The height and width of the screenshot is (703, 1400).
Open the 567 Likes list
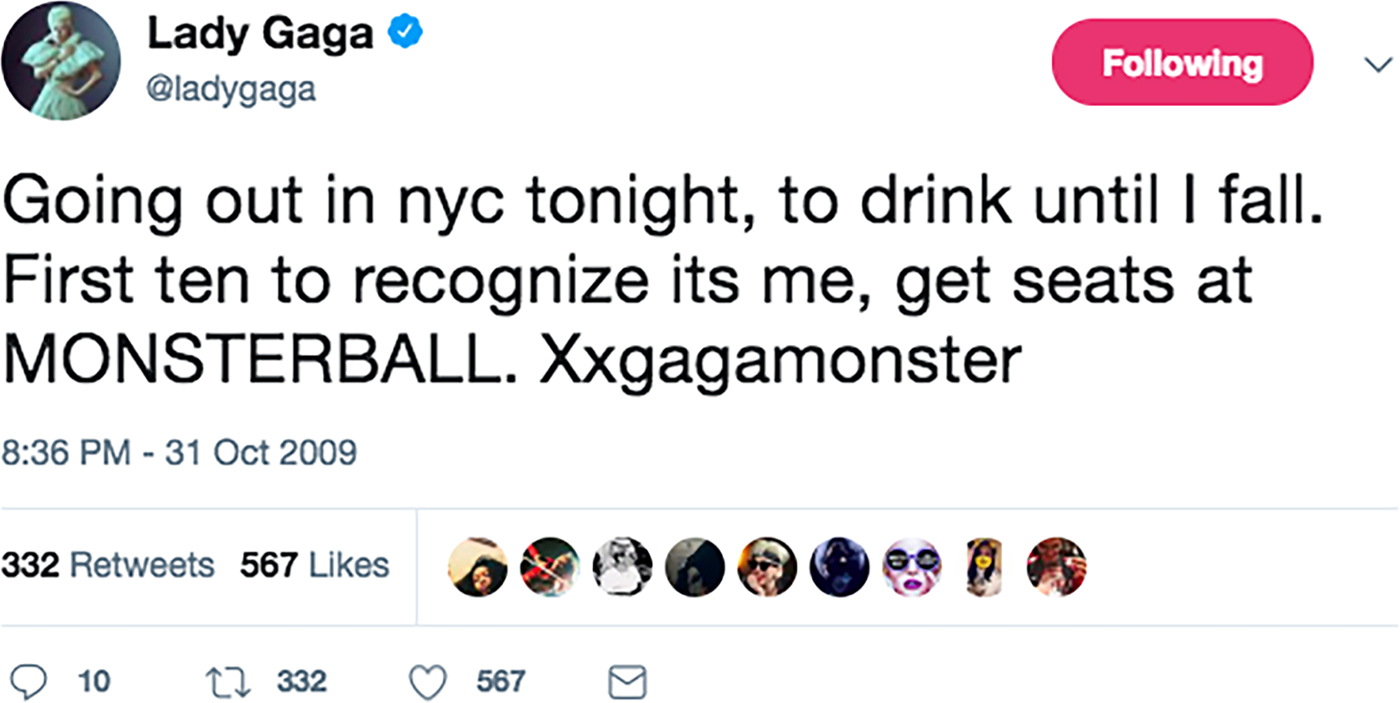click(x=314, y=566)
